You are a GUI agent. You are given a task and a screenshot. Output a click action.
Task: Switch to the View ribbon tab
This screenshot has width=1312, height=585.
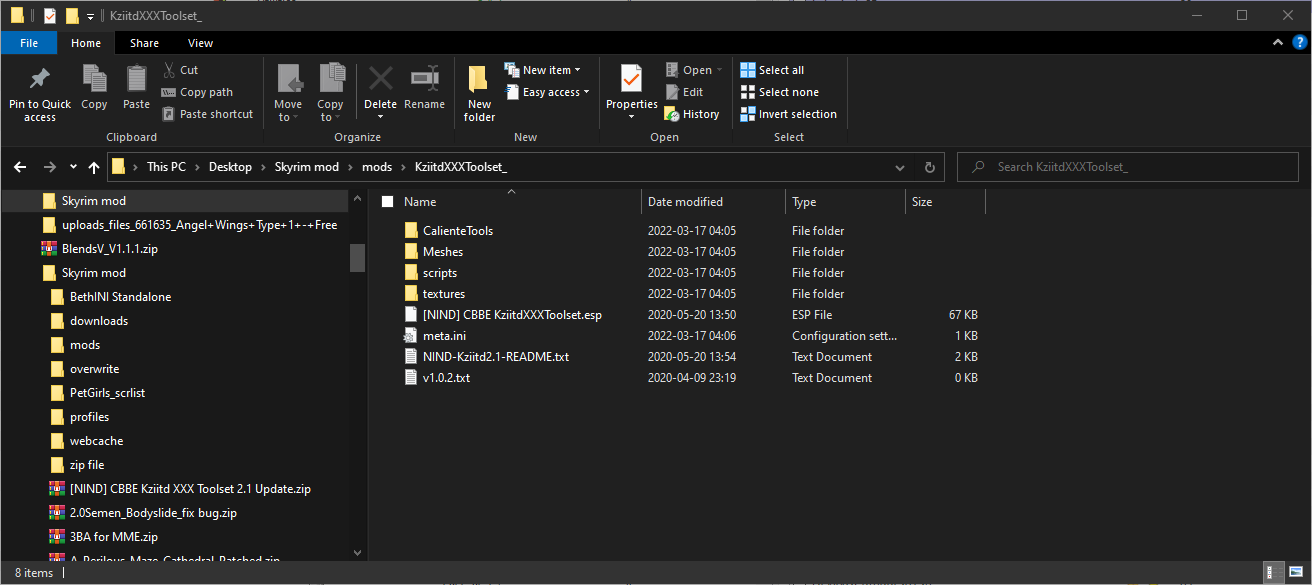200,43
